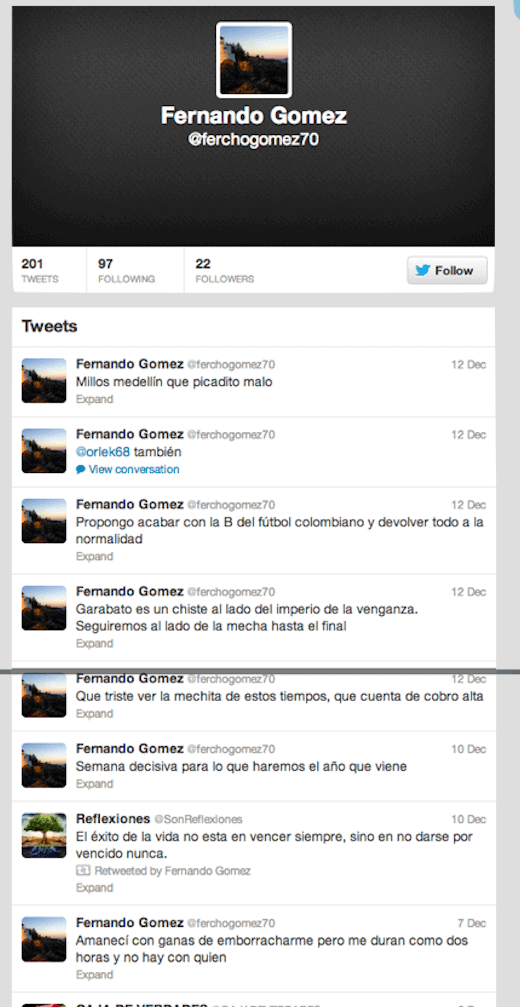Click the avatar next to the Millos medellín tweet
The height and width of the screenshot is (1007, 520).
click(x=44, y=380)
